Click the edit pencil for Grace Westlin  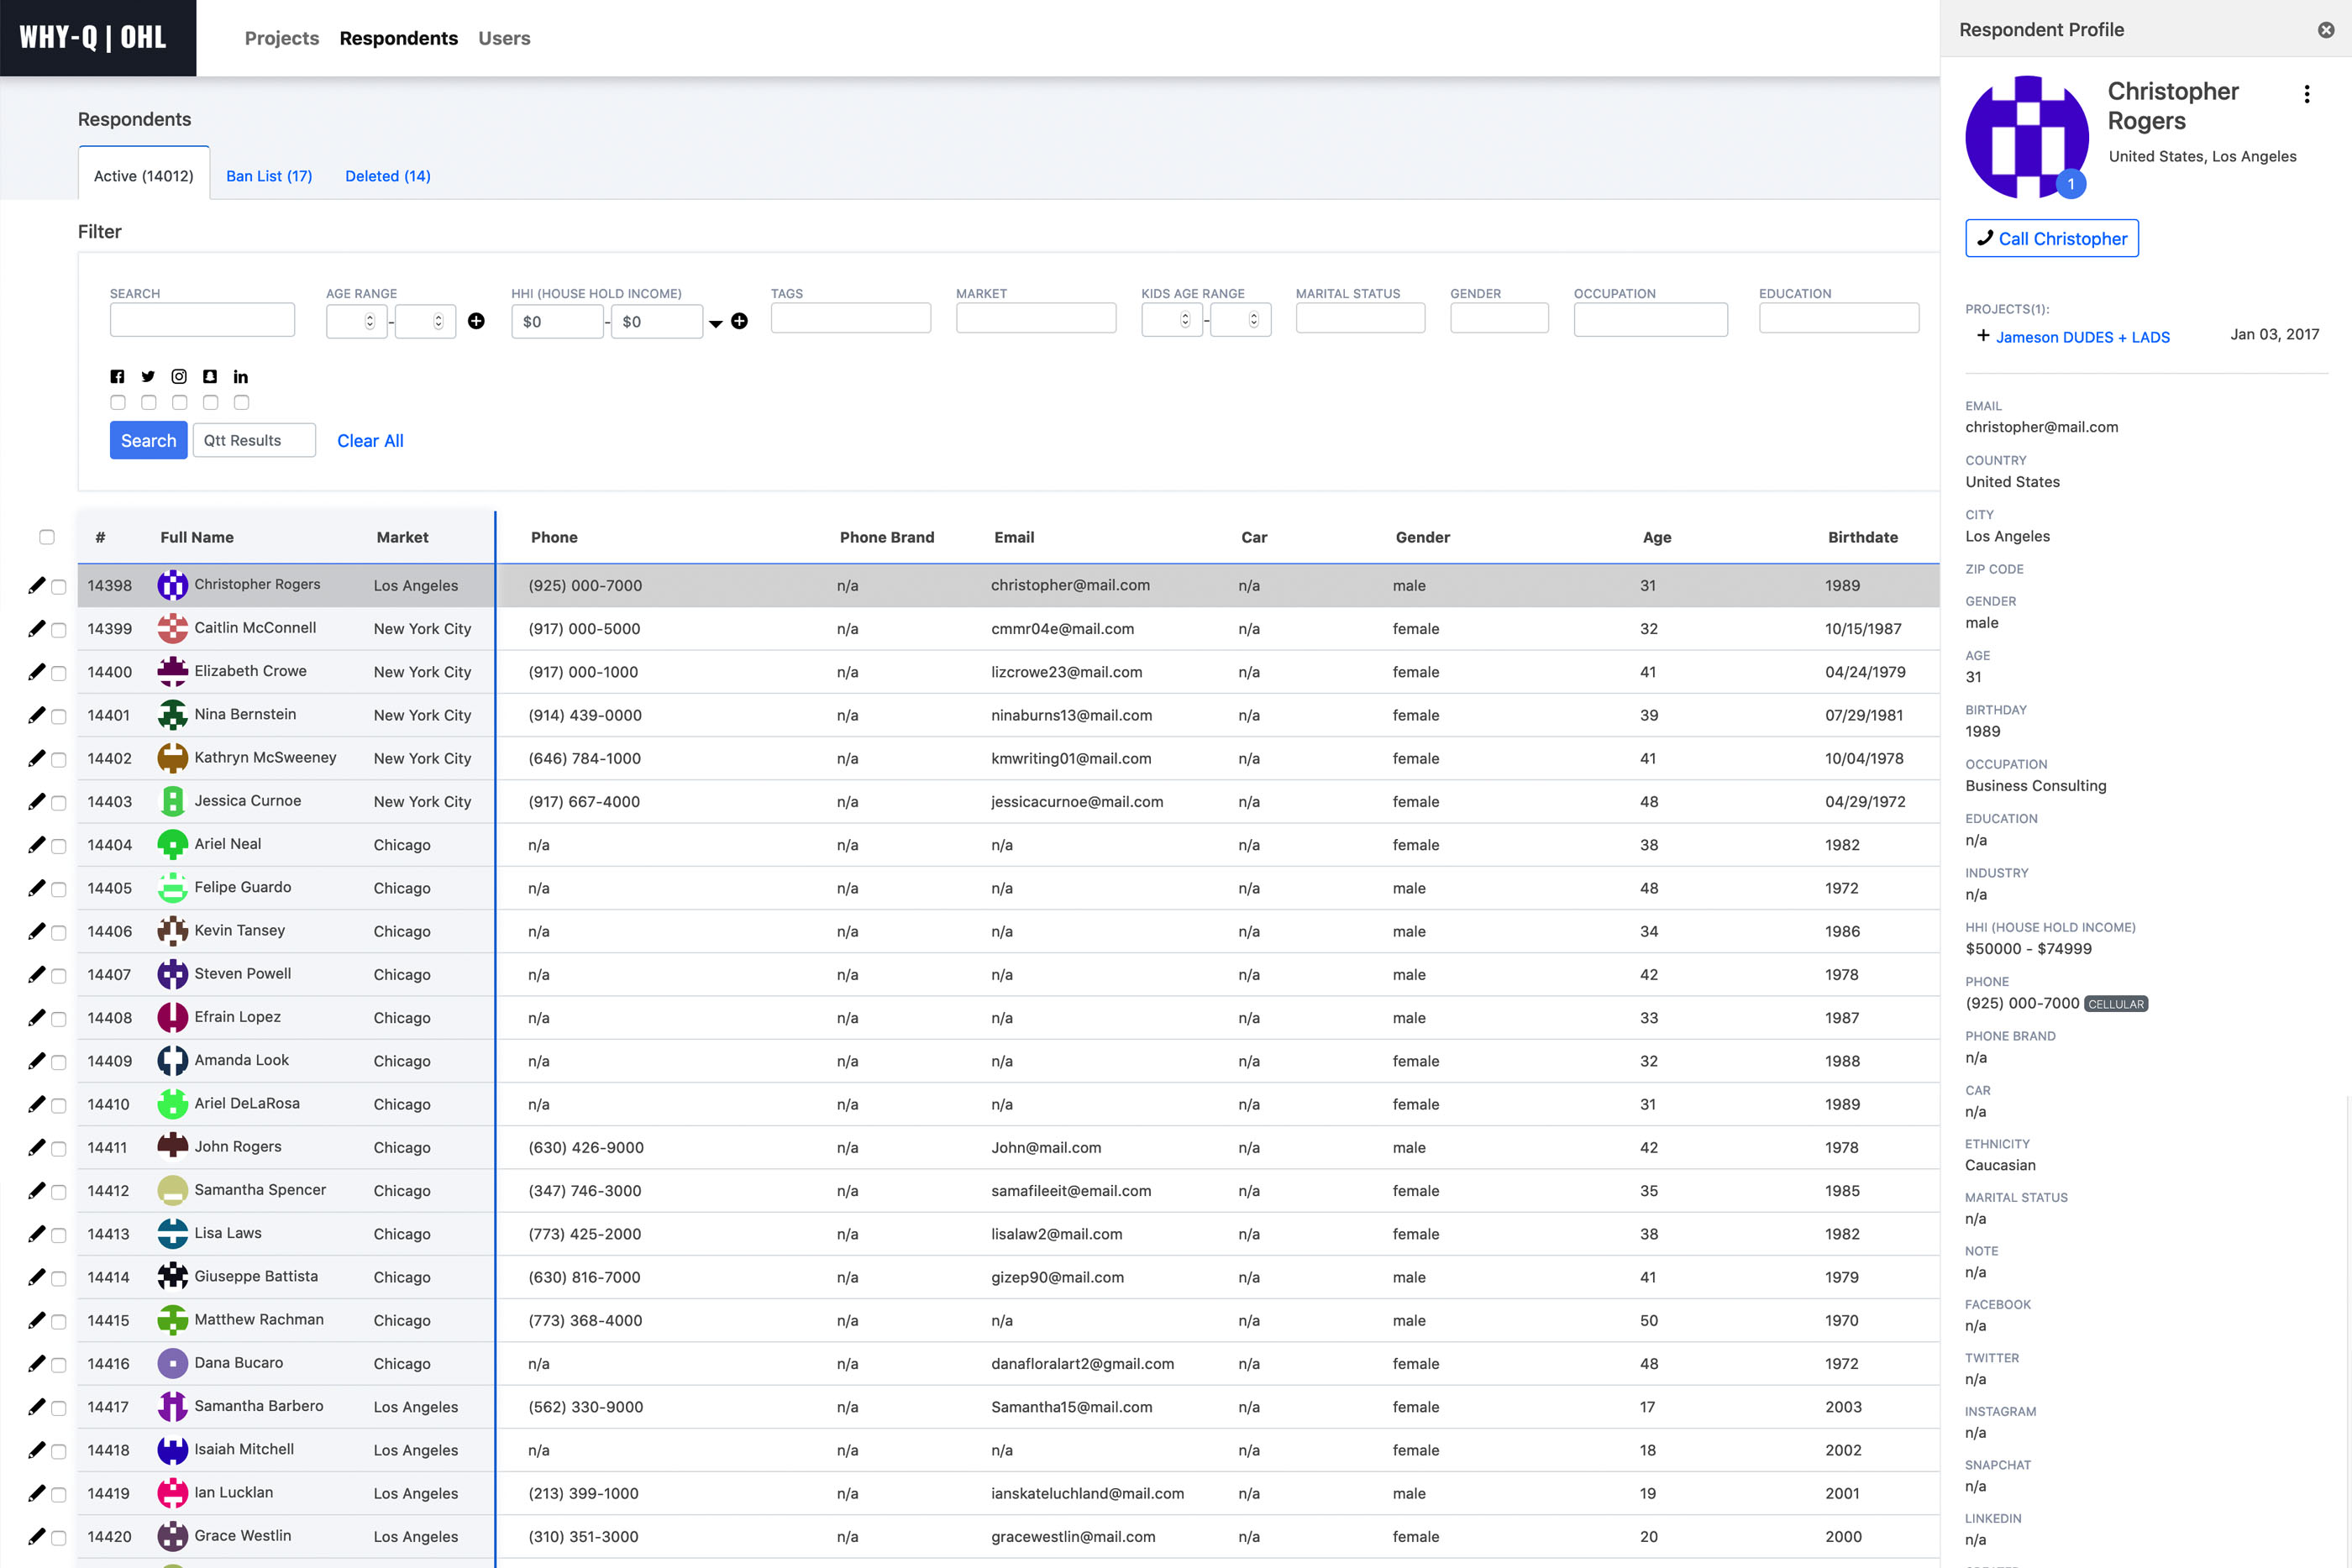[x=37, y=1536]
